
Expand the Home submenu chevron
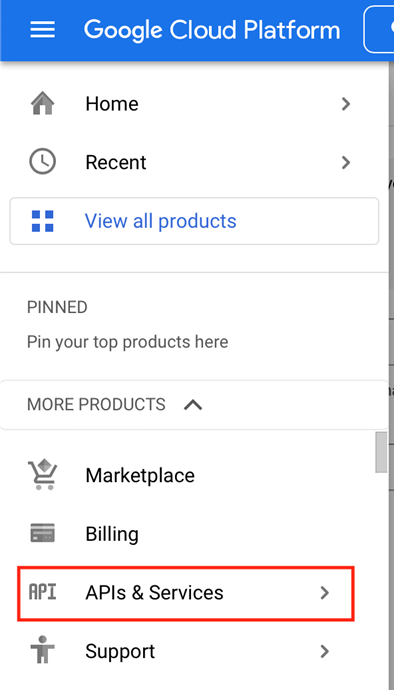click(x=346, y=104)
